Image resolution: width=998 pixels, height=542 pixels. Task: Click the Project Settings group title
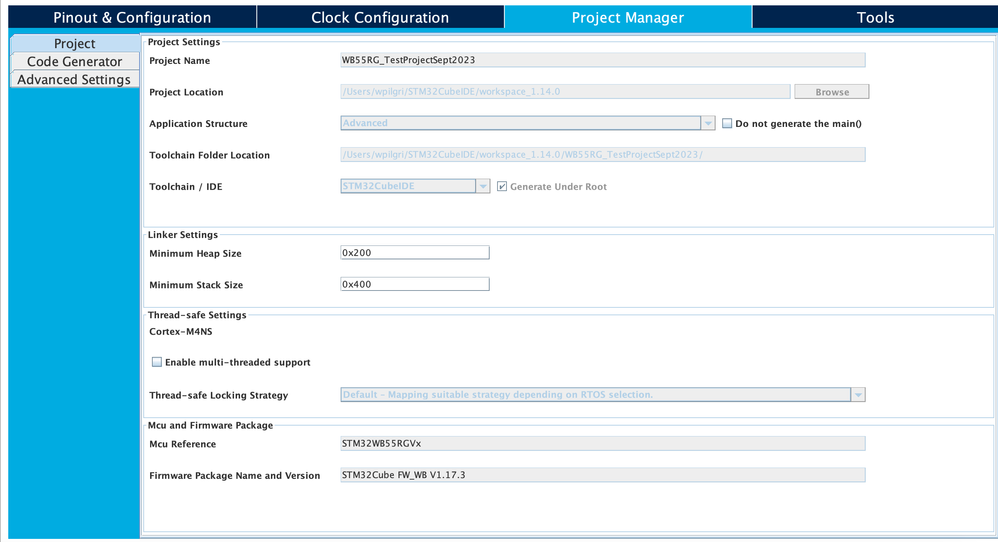pyautogui.click(x=184, y=42)
